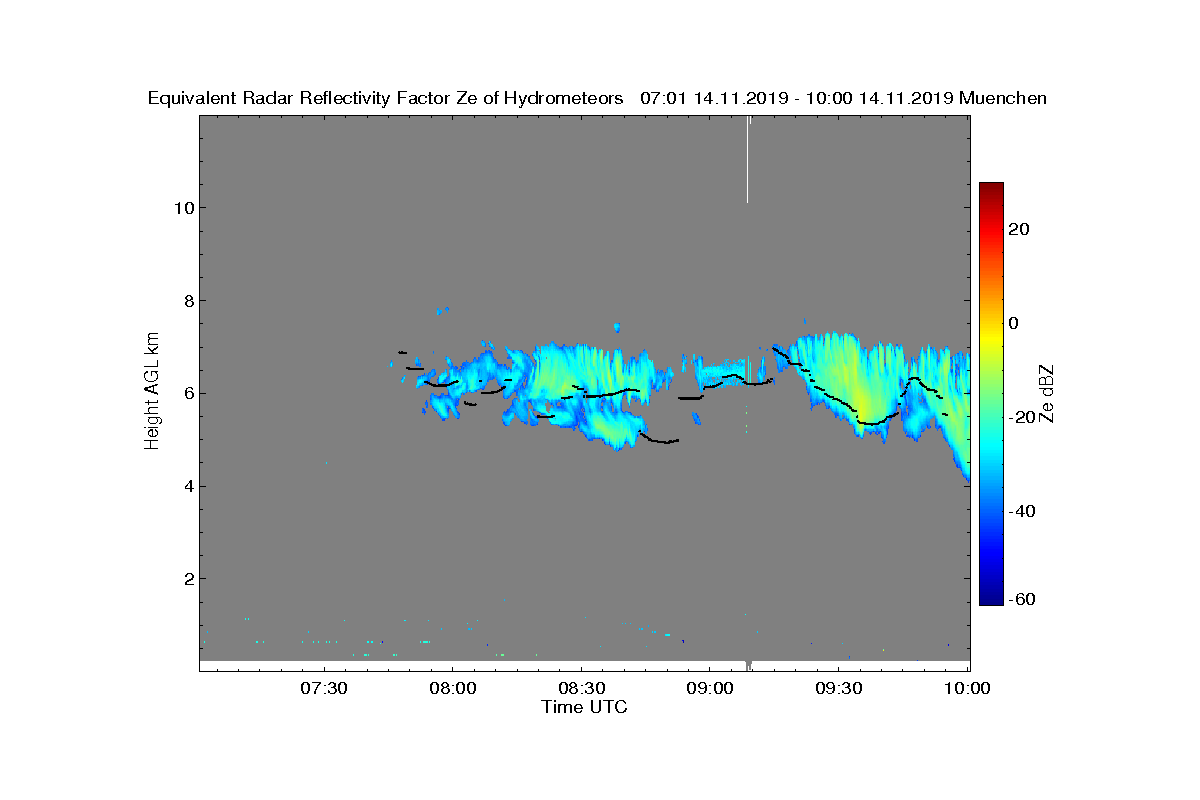
Task: Click the dark red top of the colorbar
Action: [x=991, y=189]
